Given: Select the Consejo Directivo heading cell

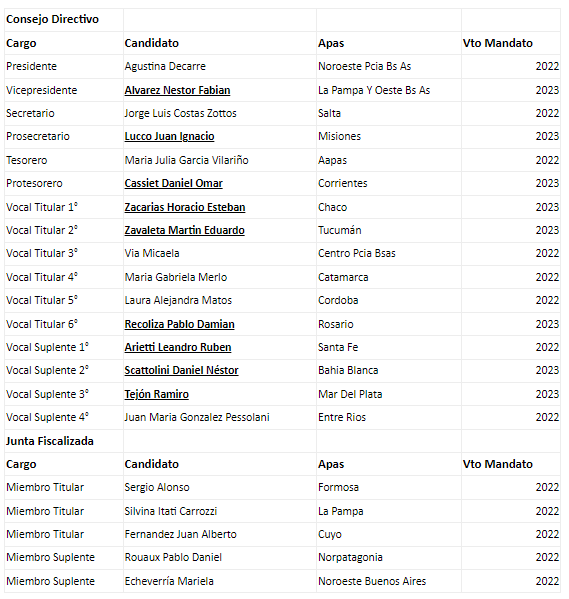Looking at the screenshot, I should point(64,19).
